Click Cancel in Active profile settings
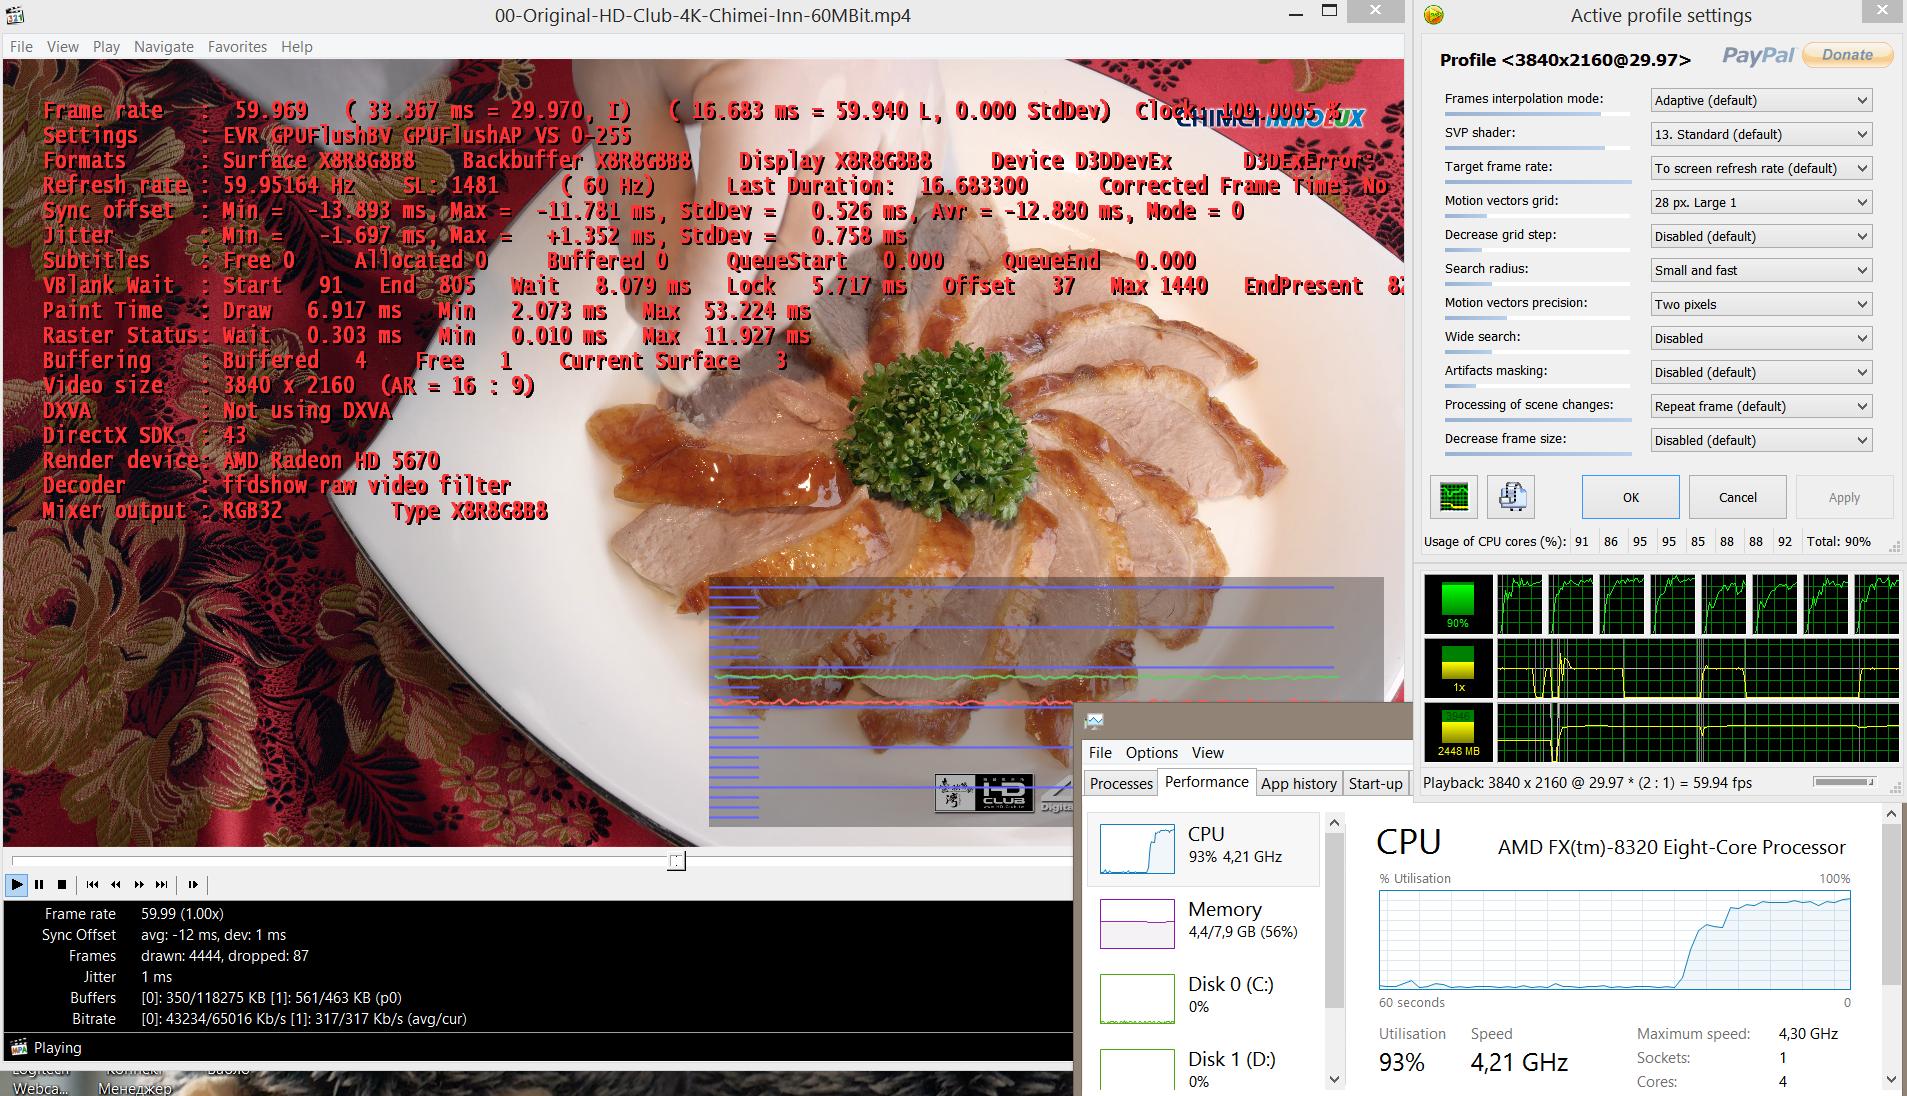Screen dimensions: 1907x1096 (x=1737, y=497)
